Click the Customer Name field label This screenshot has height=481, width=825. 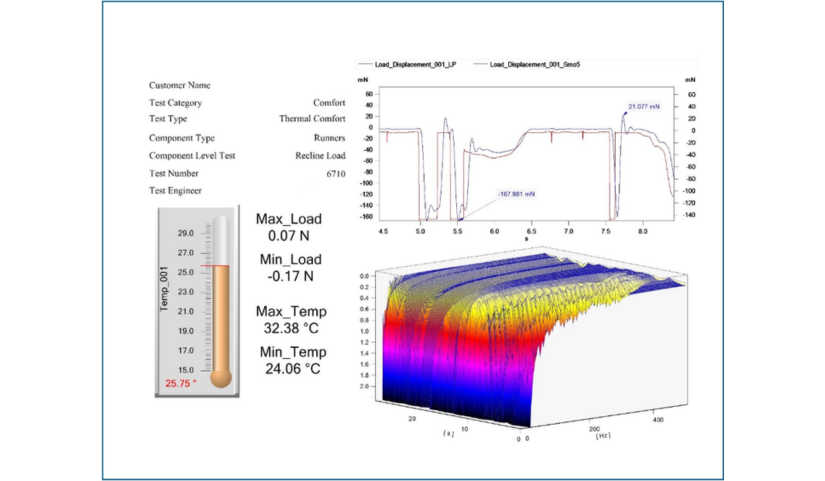(x=179, y=85)
